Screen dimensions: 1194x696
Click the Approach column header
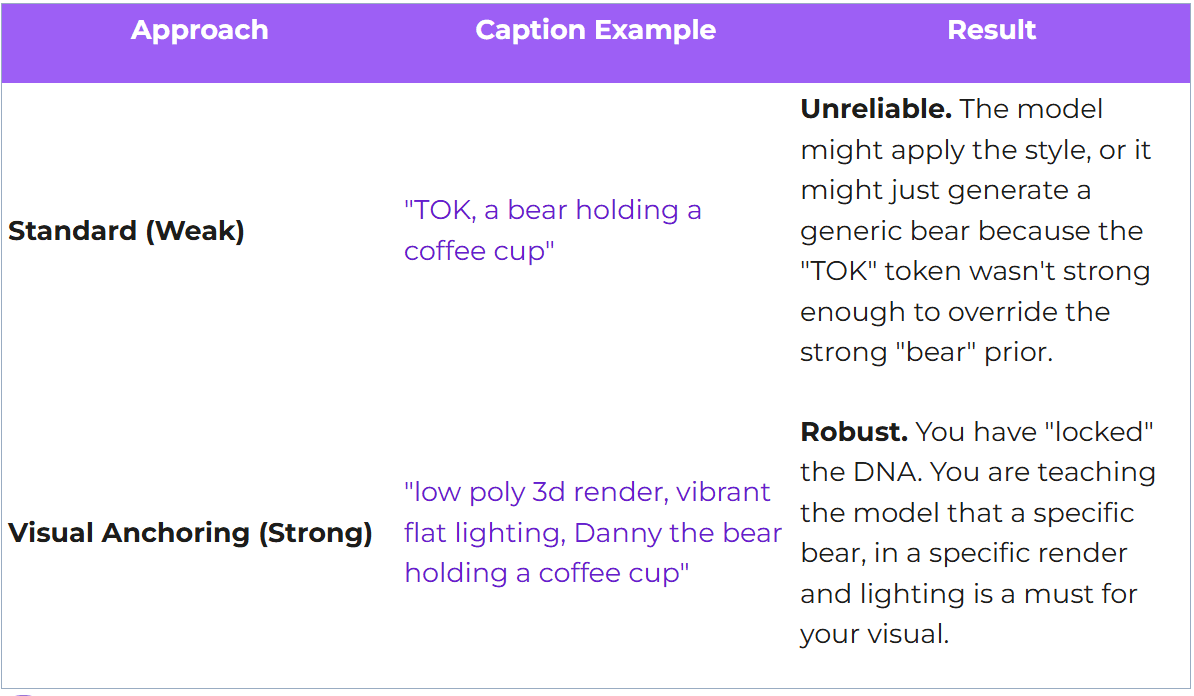pyautogui.click(x=199, y=30)
